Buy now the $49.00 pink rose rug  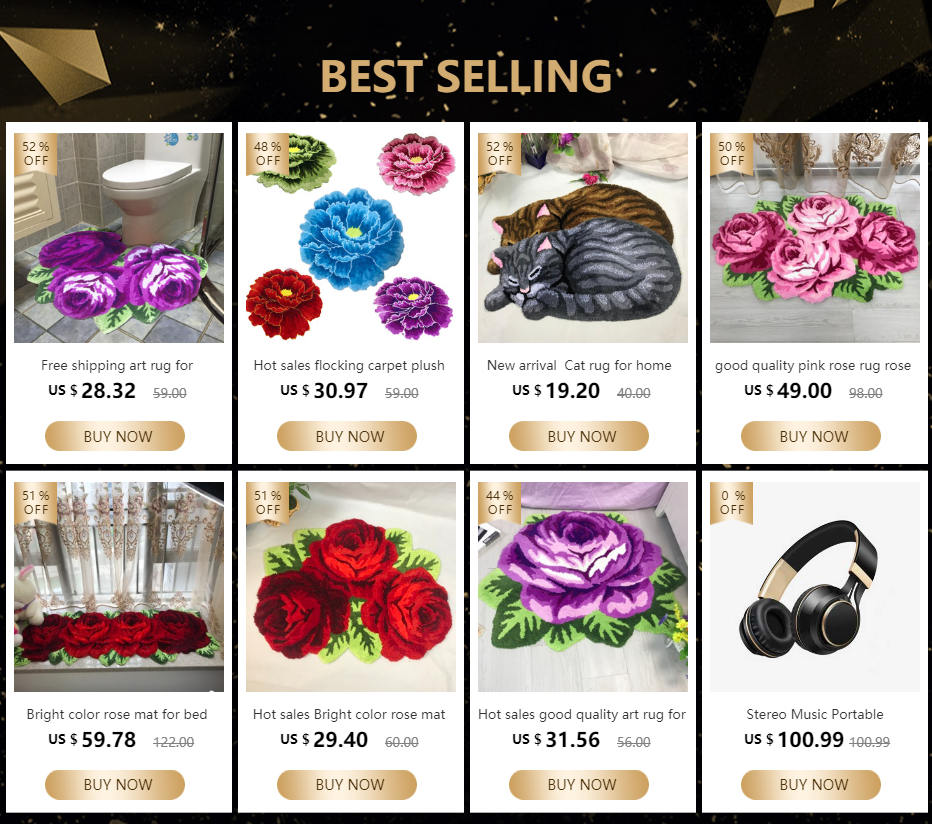pos(811,436)
